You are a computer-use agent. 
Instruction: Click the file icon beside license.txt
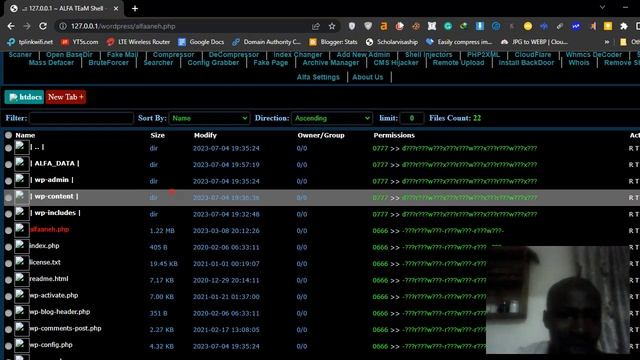pos(21,263)
